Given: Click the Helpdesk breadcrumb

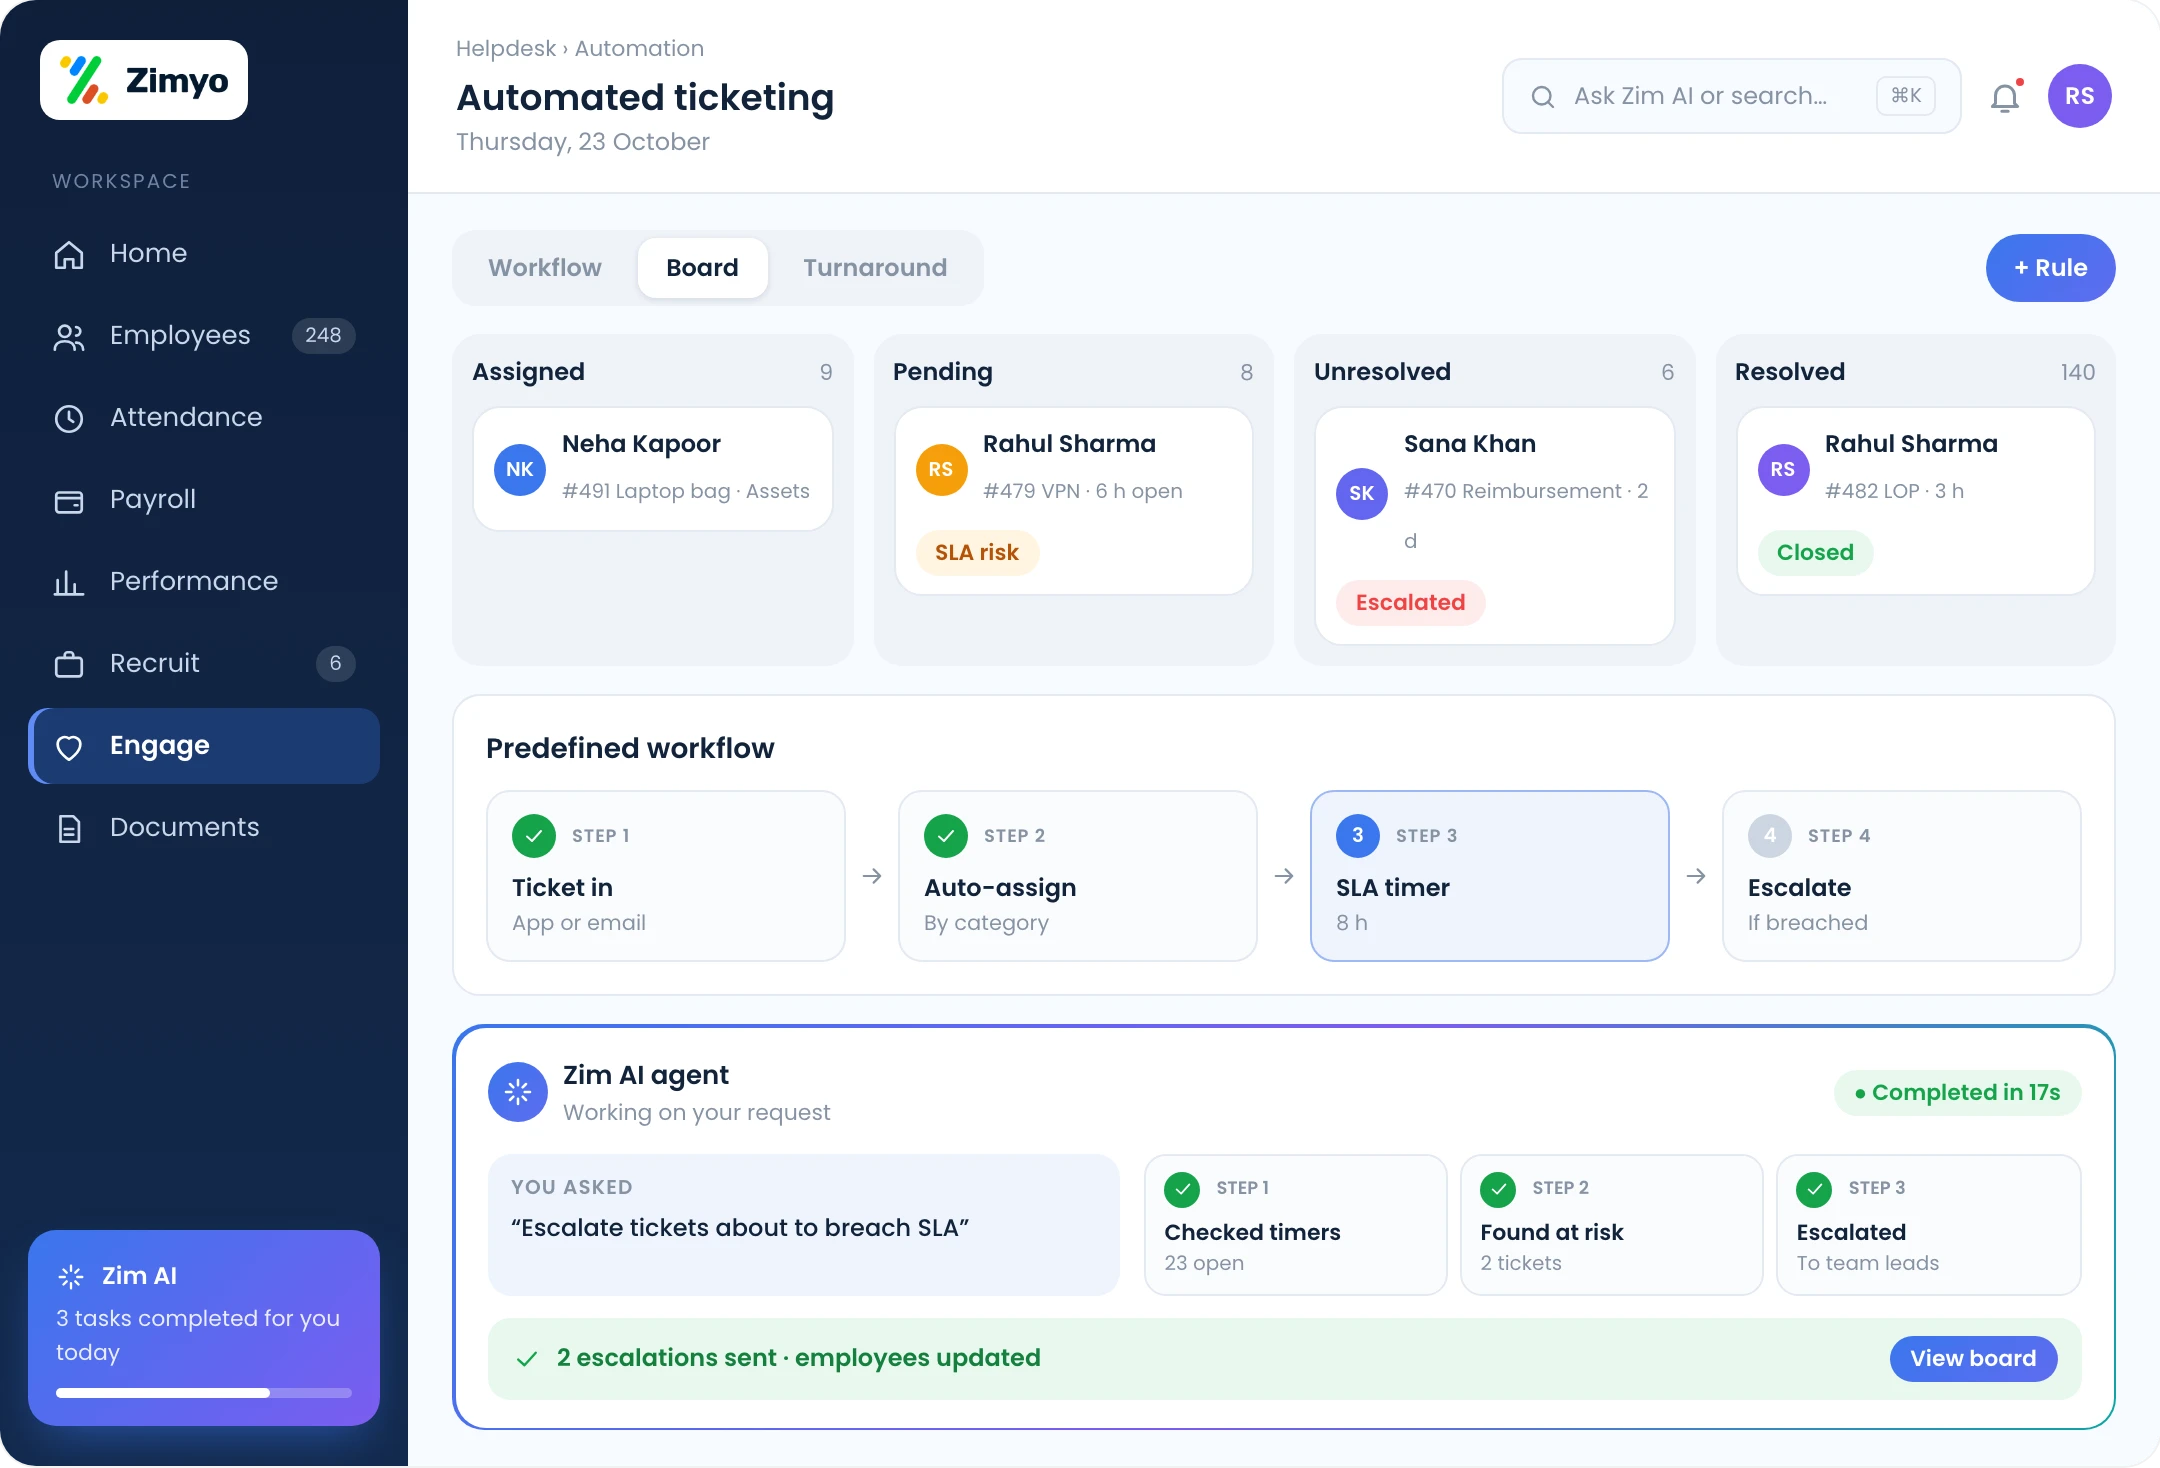Looking at the screenshot, I should 506,48.
